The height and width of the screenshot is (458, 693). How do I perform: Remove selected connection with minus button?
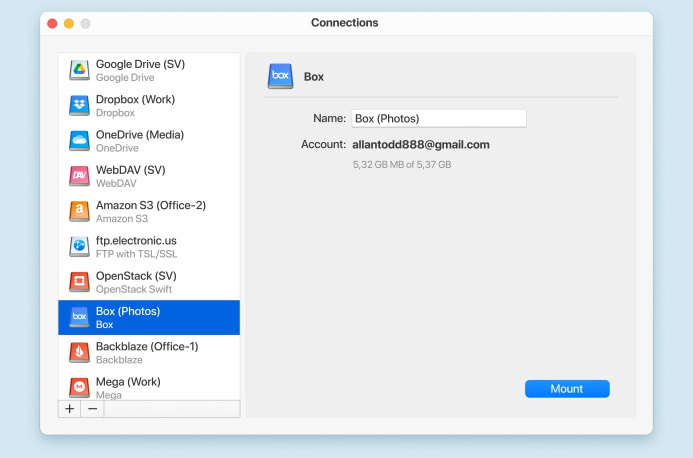[92, 409]
